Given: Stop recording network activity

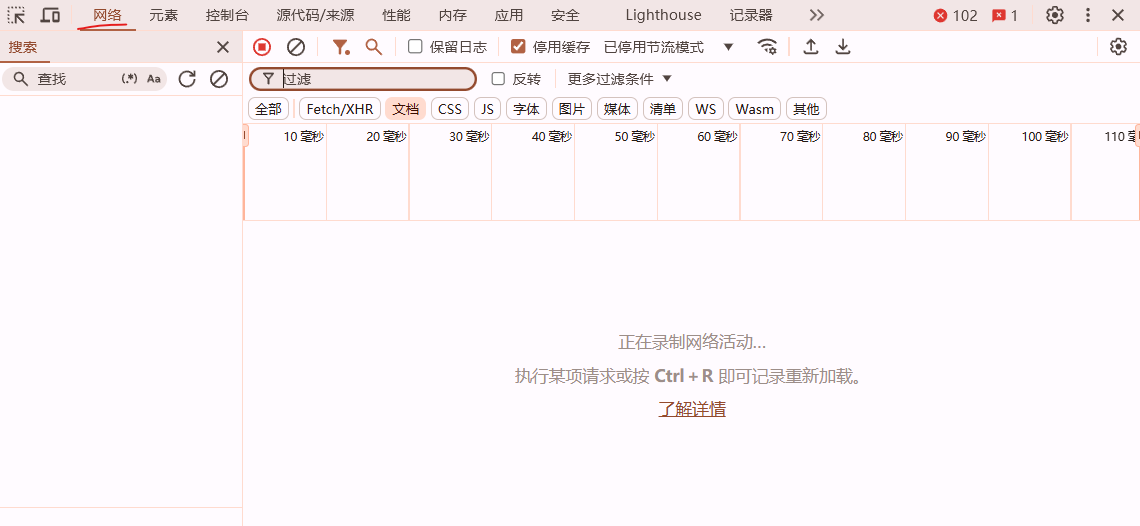Looking at the screenshot, I should (x=262, y=47).
